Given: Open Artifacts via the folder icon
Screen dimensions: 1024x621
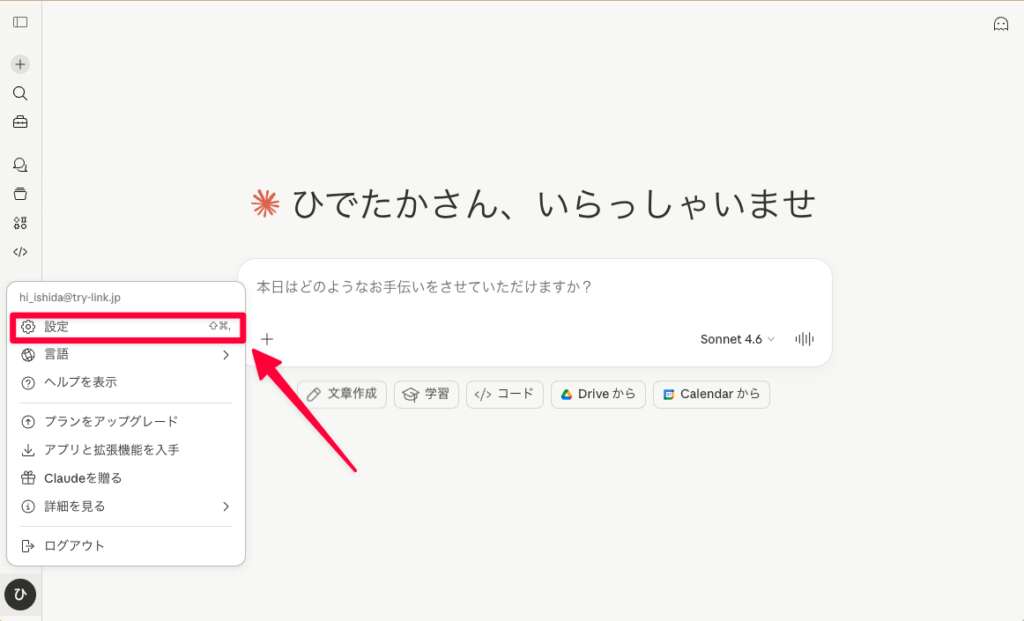Looking at the screenshot, I should (19, 193).
